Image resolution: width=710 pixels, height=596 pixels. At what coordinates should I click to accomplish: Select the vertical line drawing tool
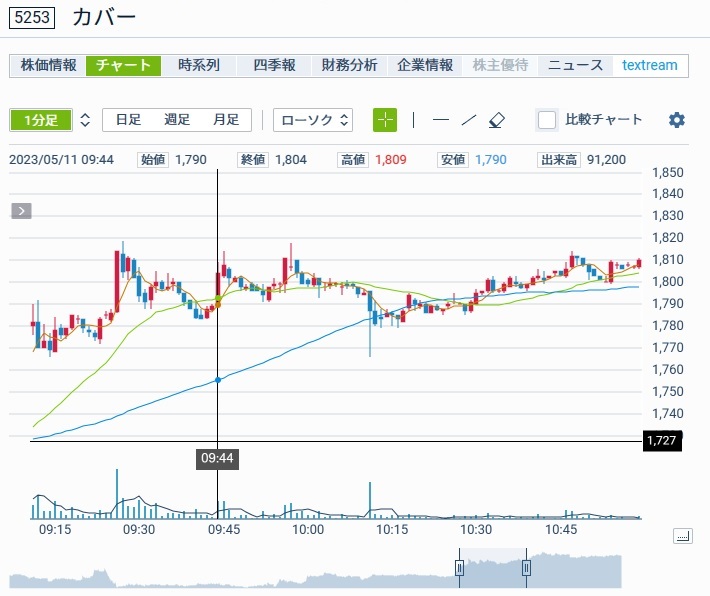(413, 120)
